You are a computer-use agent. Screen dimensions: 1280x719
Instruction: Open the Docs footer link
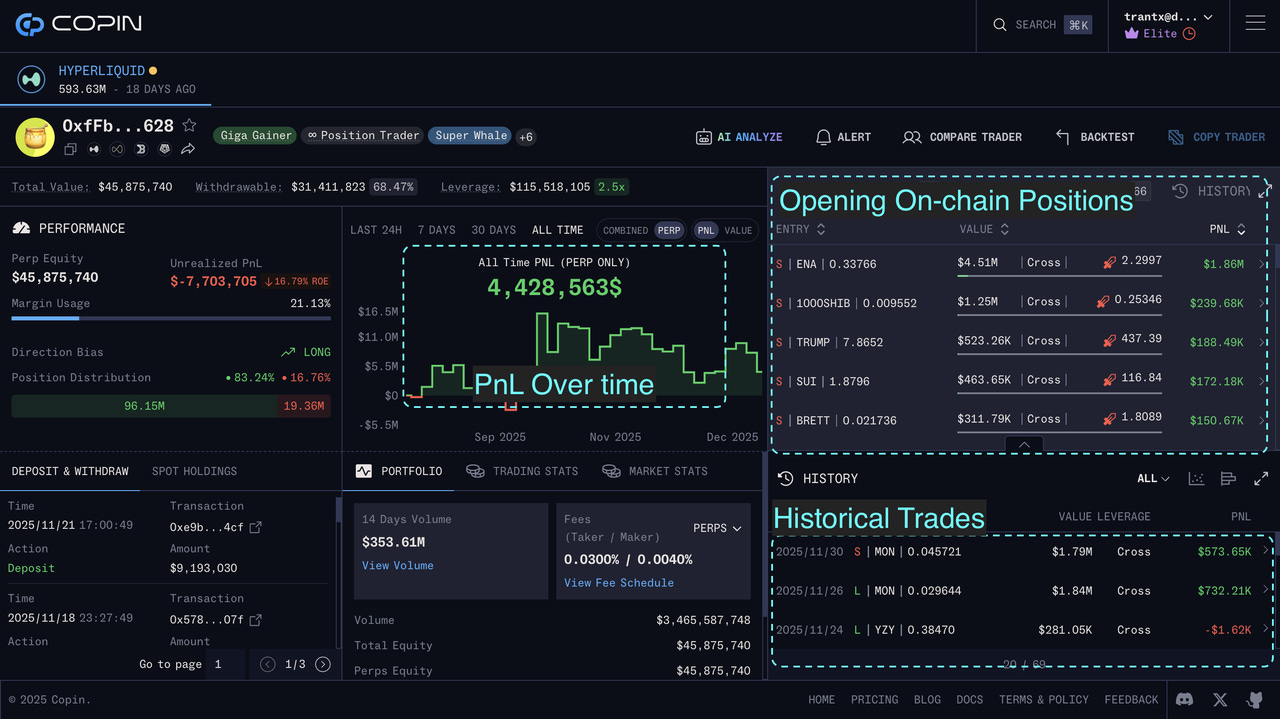tap(969, 700)
